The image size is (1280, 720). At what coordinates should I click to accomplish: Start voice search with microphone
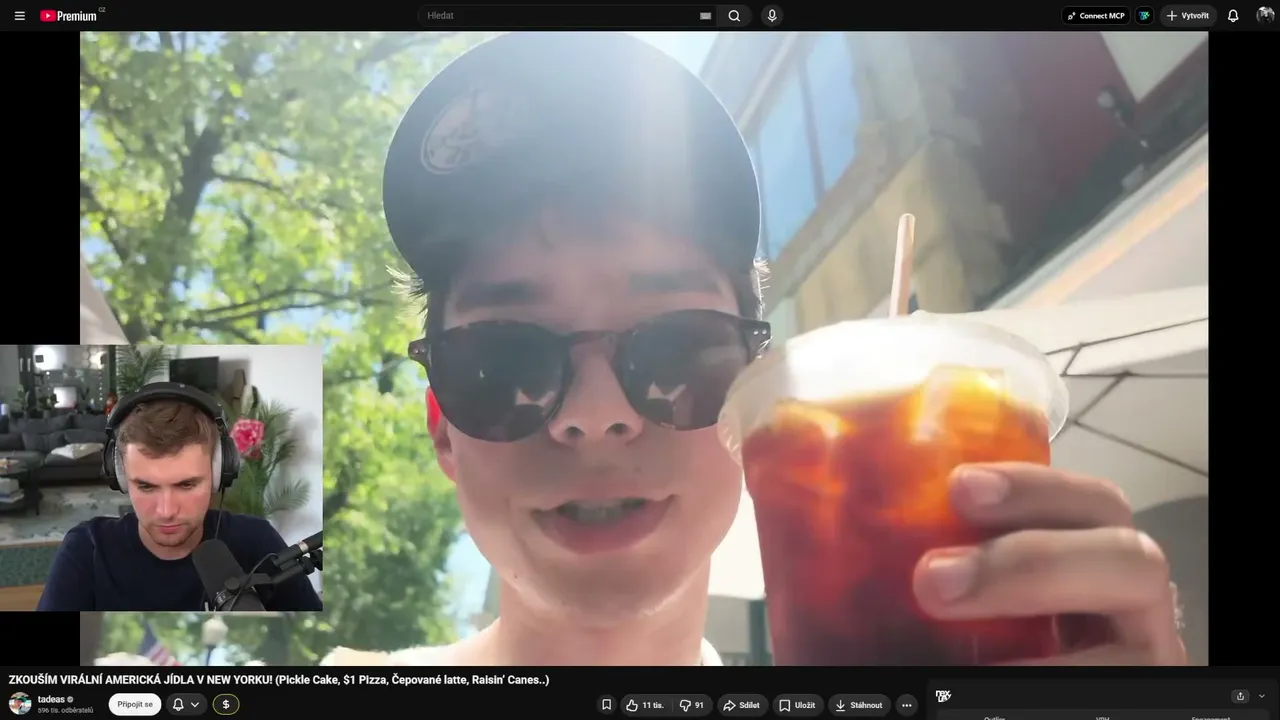point(771,16)
